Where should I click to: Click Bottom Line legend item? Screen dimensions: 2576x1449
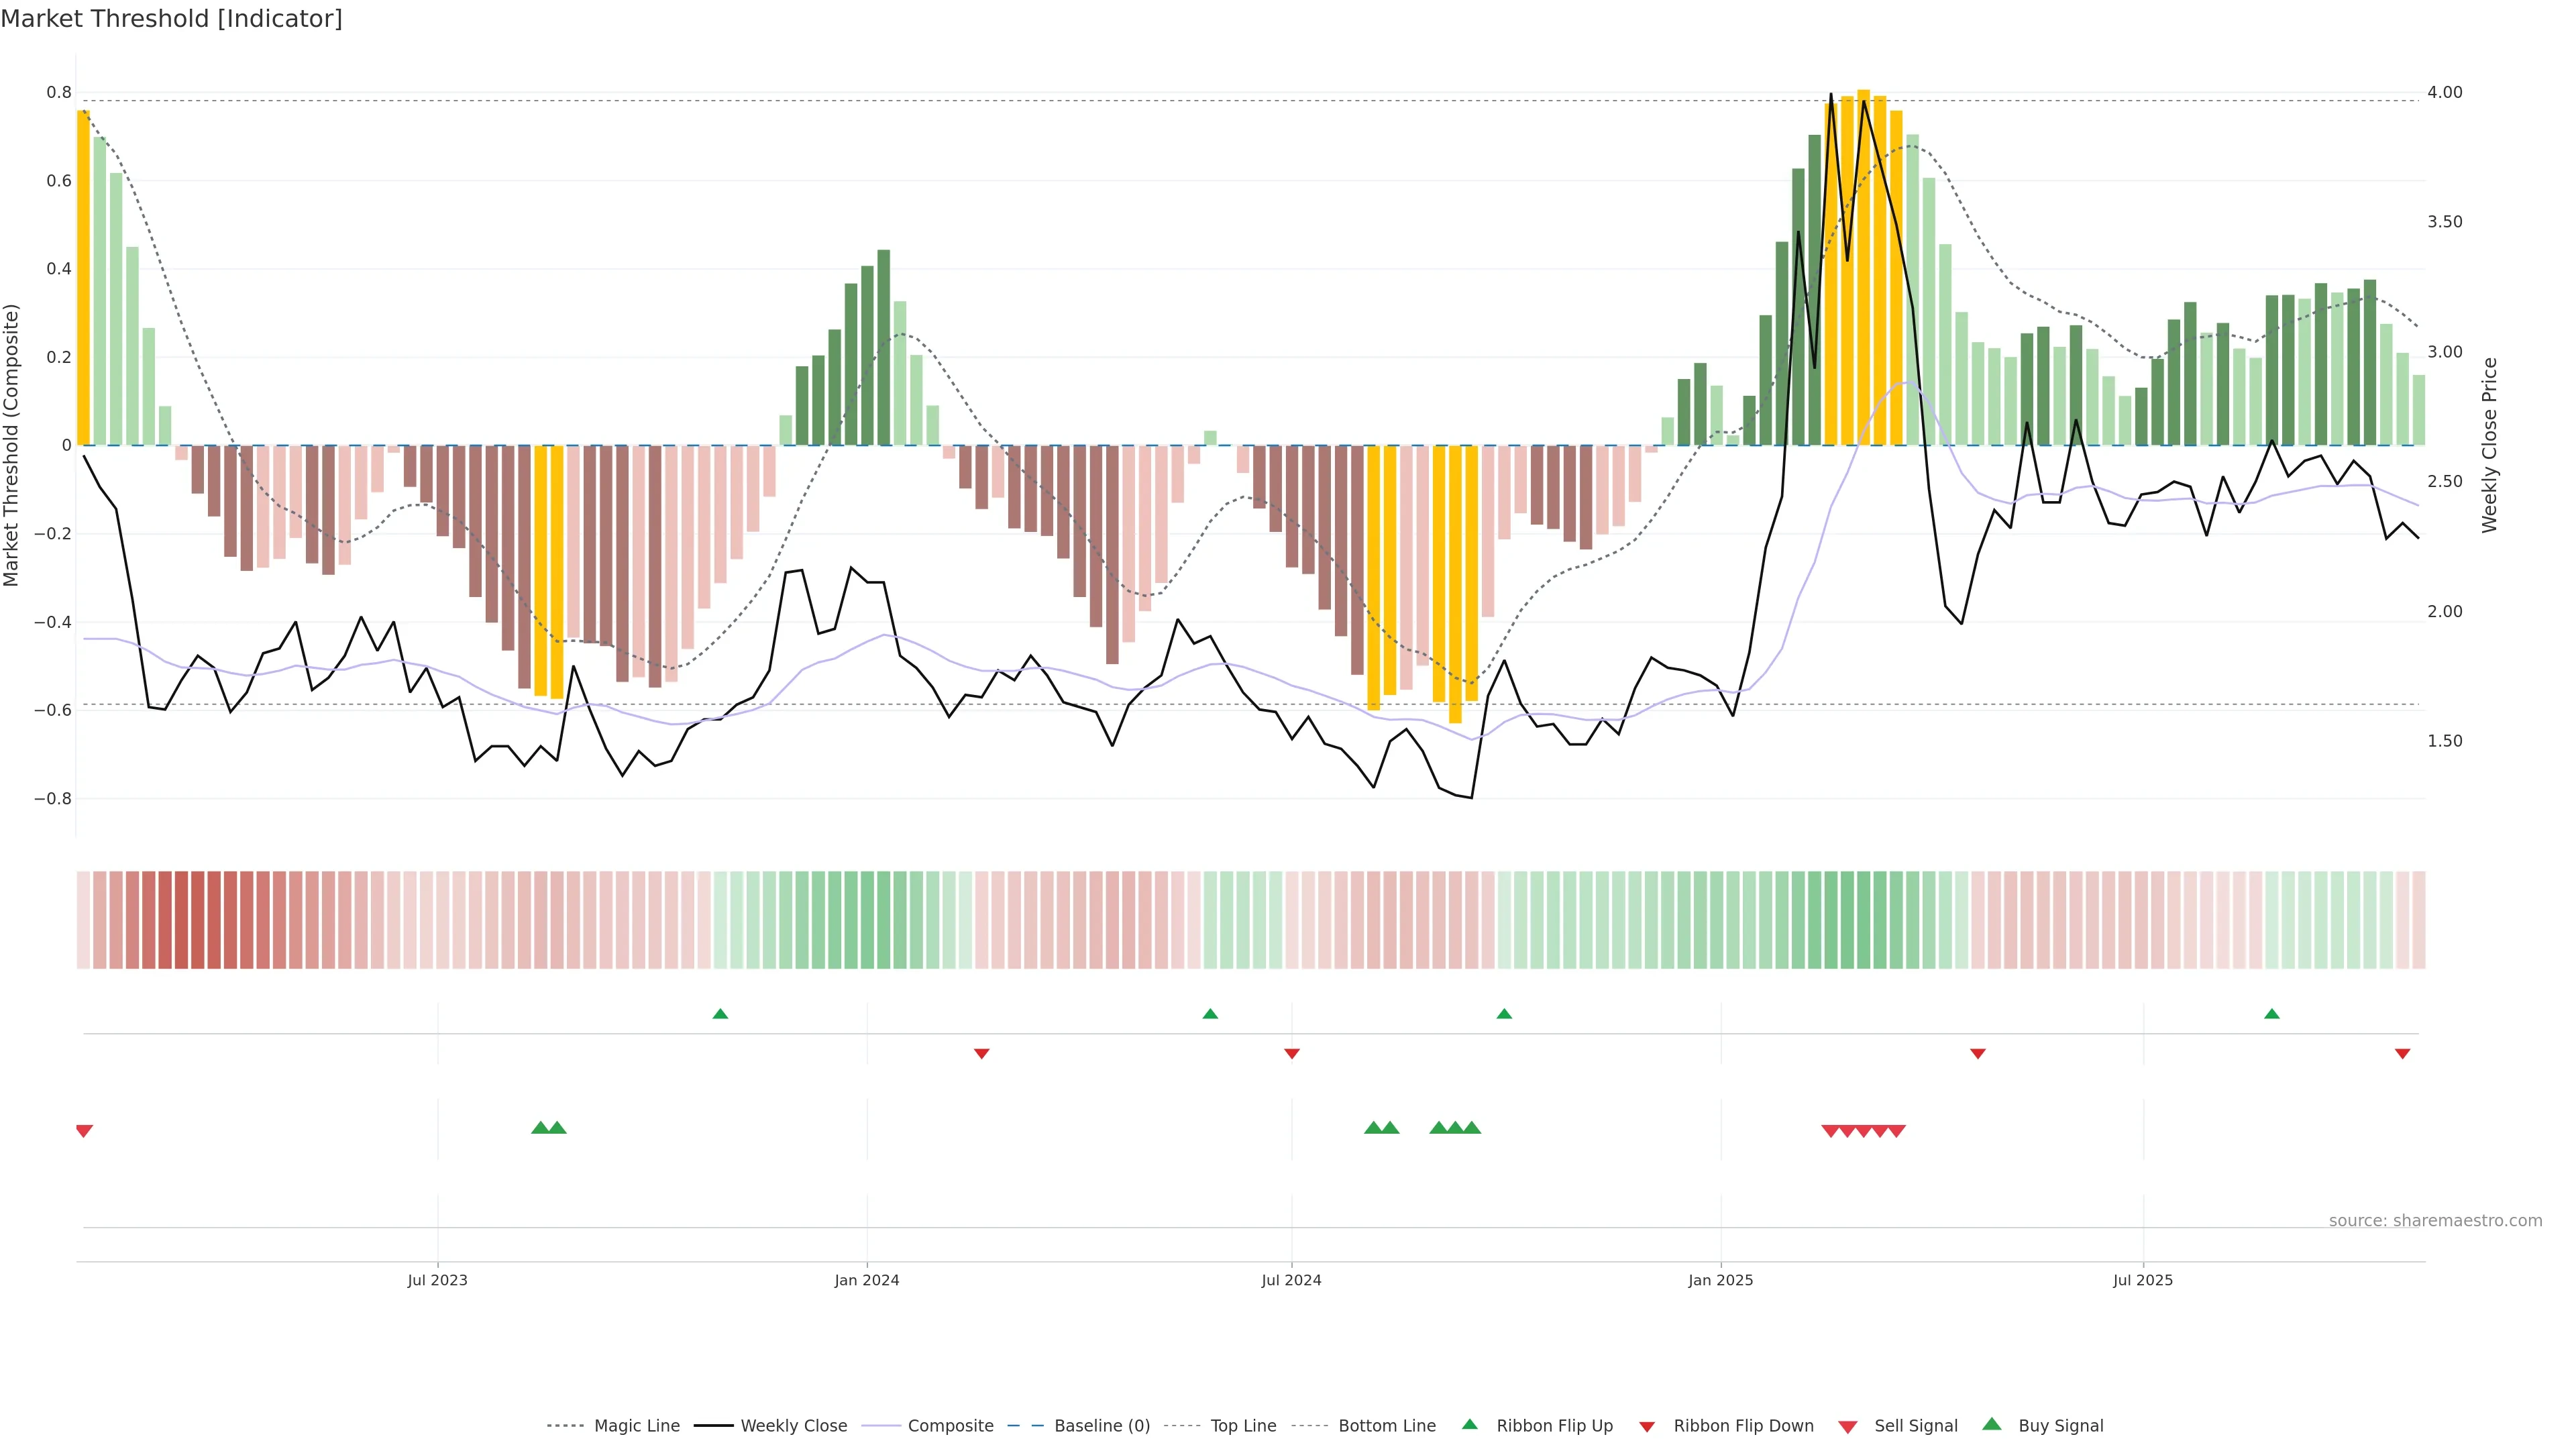coord(1386,1425)
